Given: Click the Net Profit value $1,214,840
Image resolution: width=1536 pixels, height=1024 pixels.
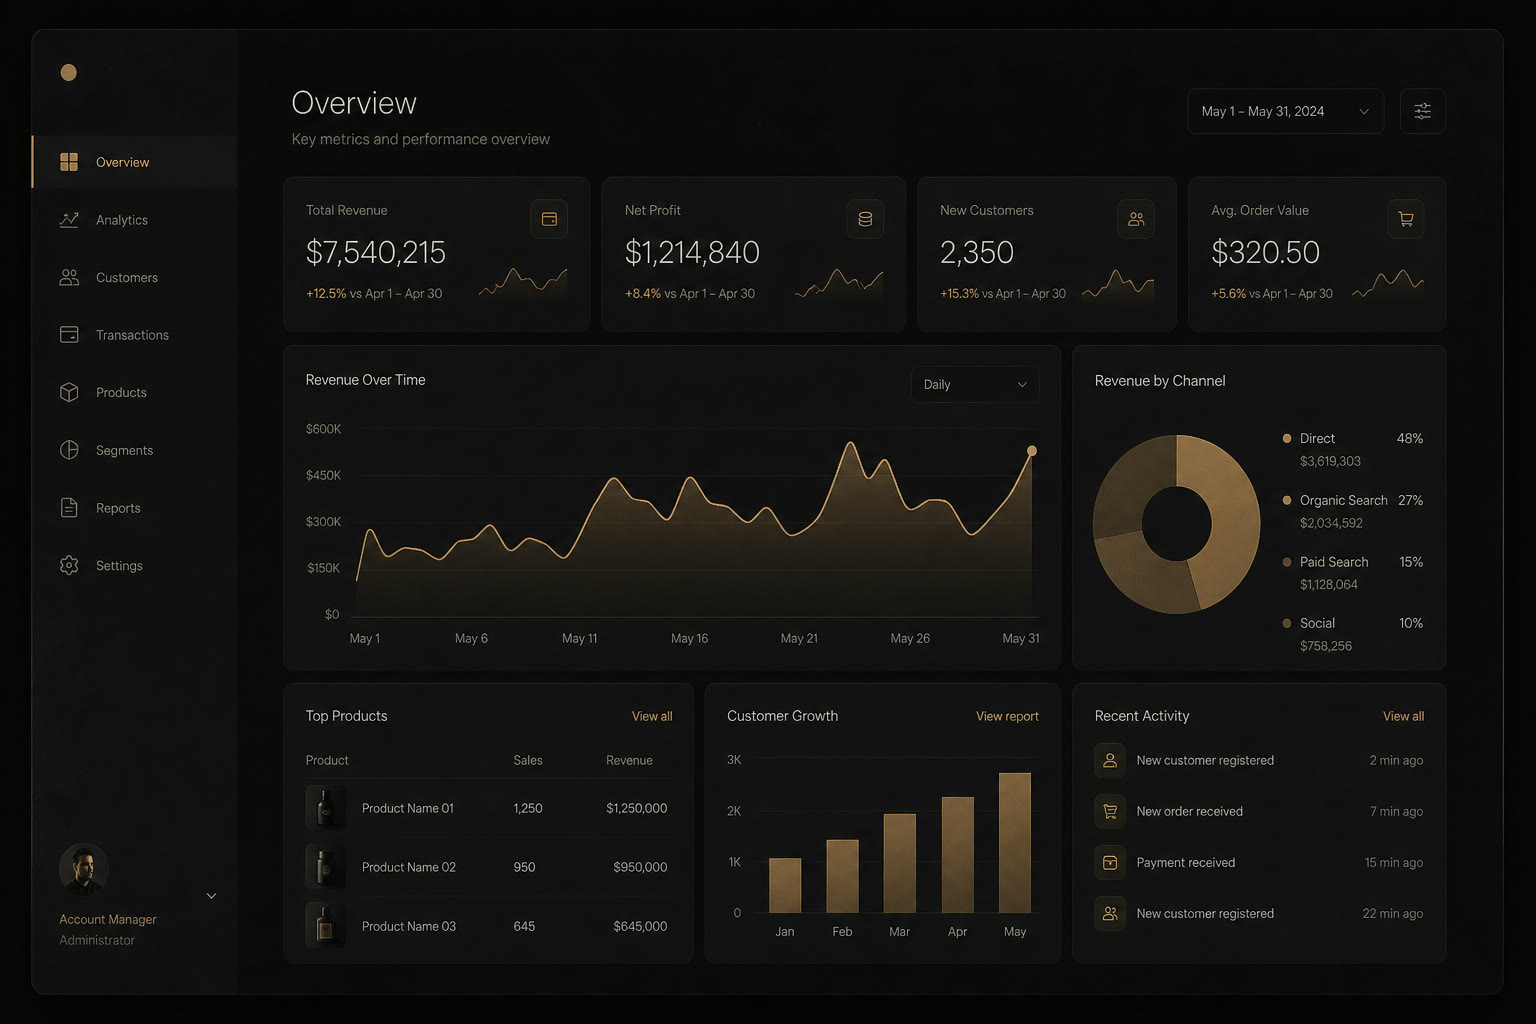Looking at the screenshot, I should pyautogui.click(x=692, y=253).
